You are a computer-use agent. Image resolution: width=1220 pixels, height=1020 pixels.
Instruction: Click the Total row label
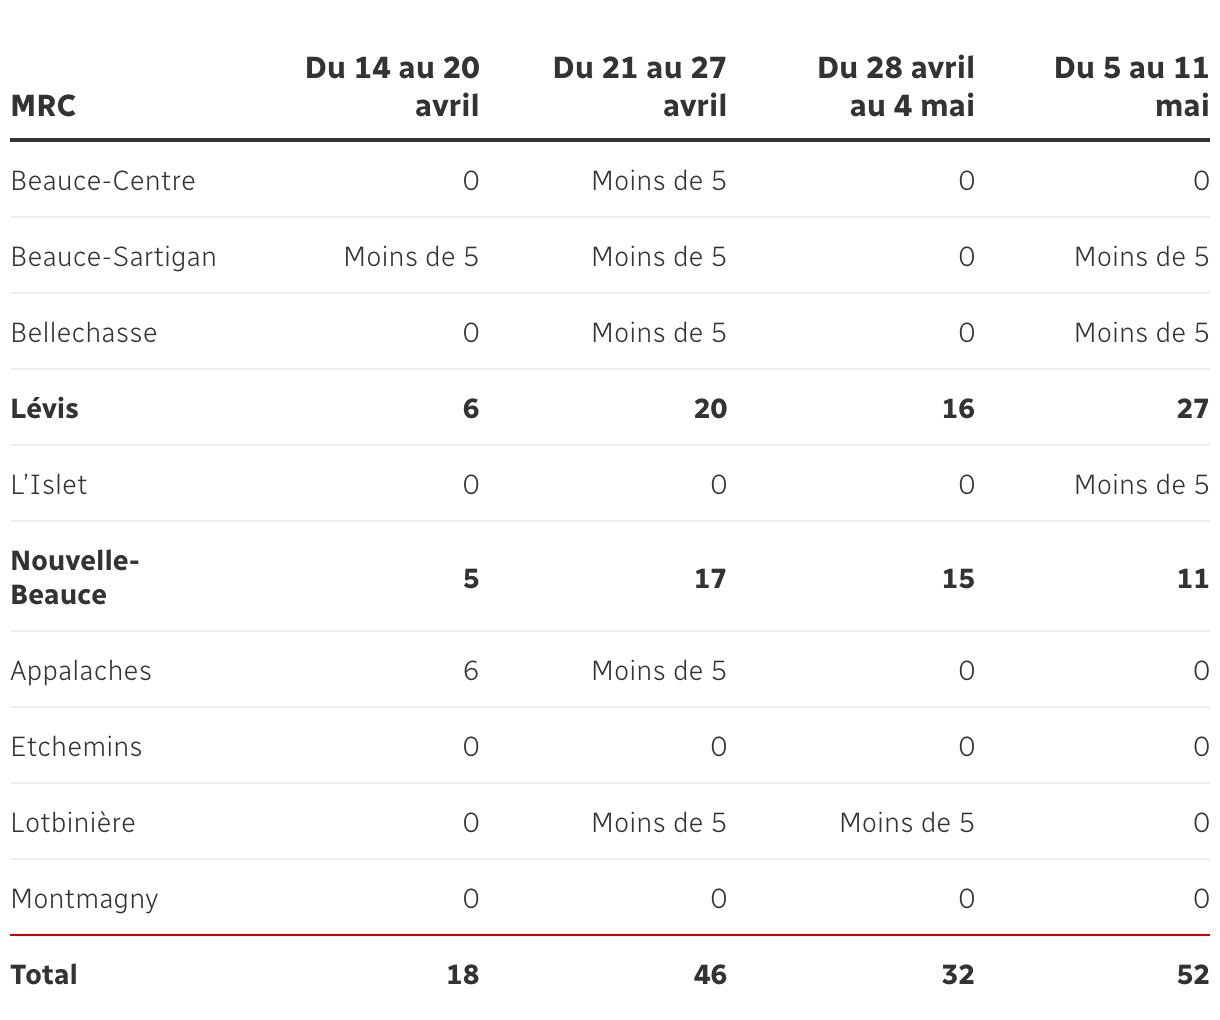pyautogui.click(x=44, y=975)
